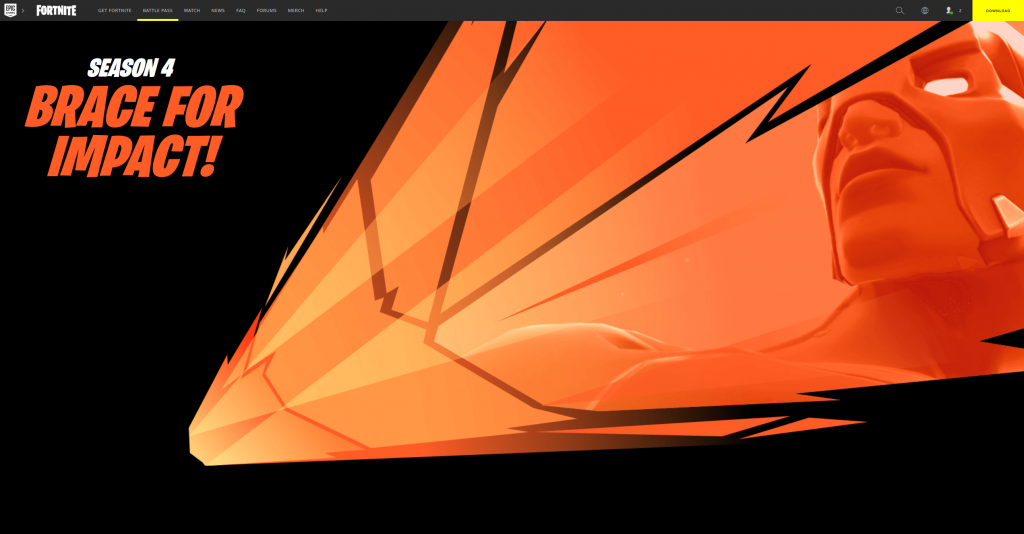Open language selector globe icon
The image size is (1024, 534).
coord(925,10)
